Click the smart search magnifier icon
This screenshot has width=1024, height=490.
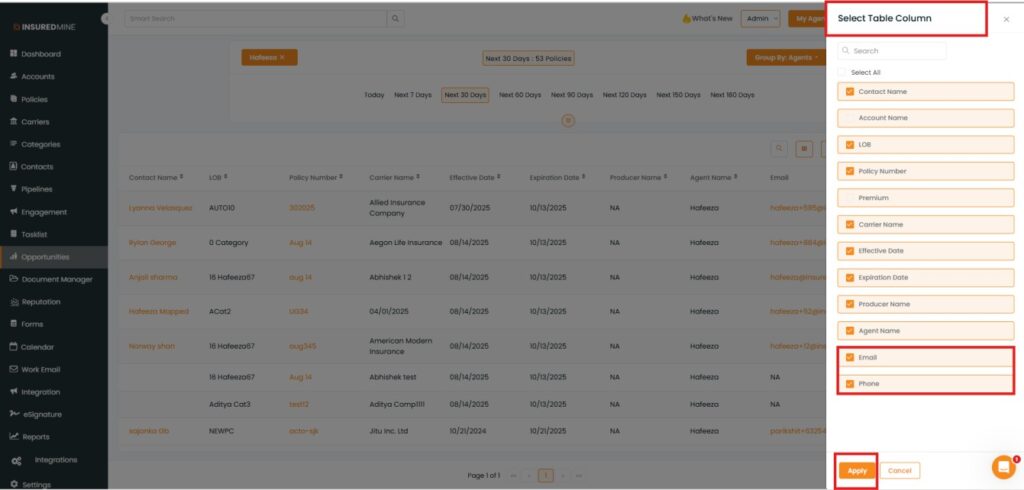click(x=396, y=18)
